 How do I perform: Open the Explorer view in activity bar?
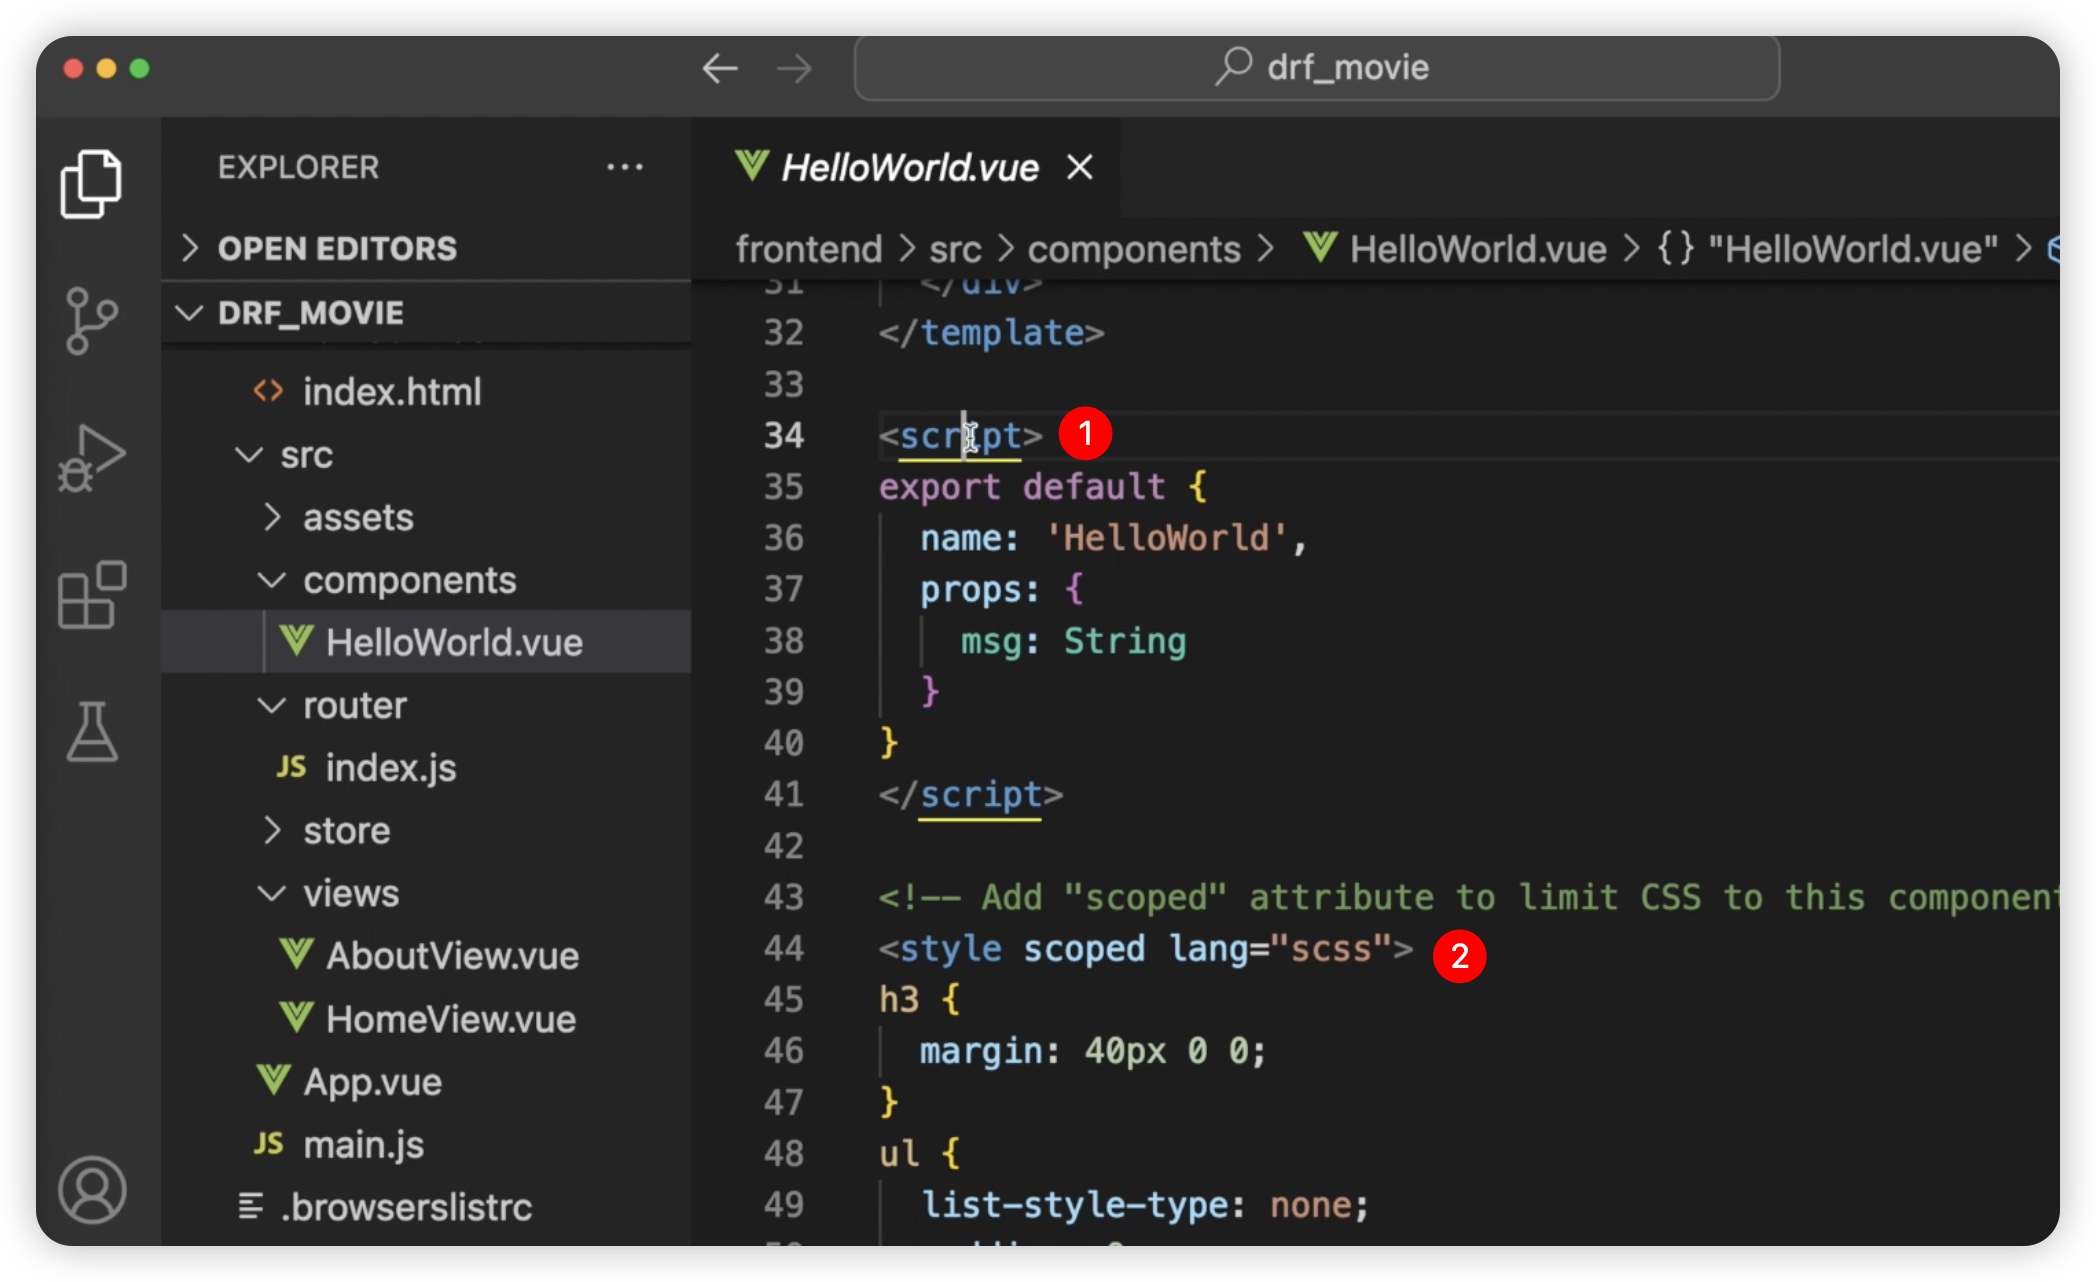(91, 184)
